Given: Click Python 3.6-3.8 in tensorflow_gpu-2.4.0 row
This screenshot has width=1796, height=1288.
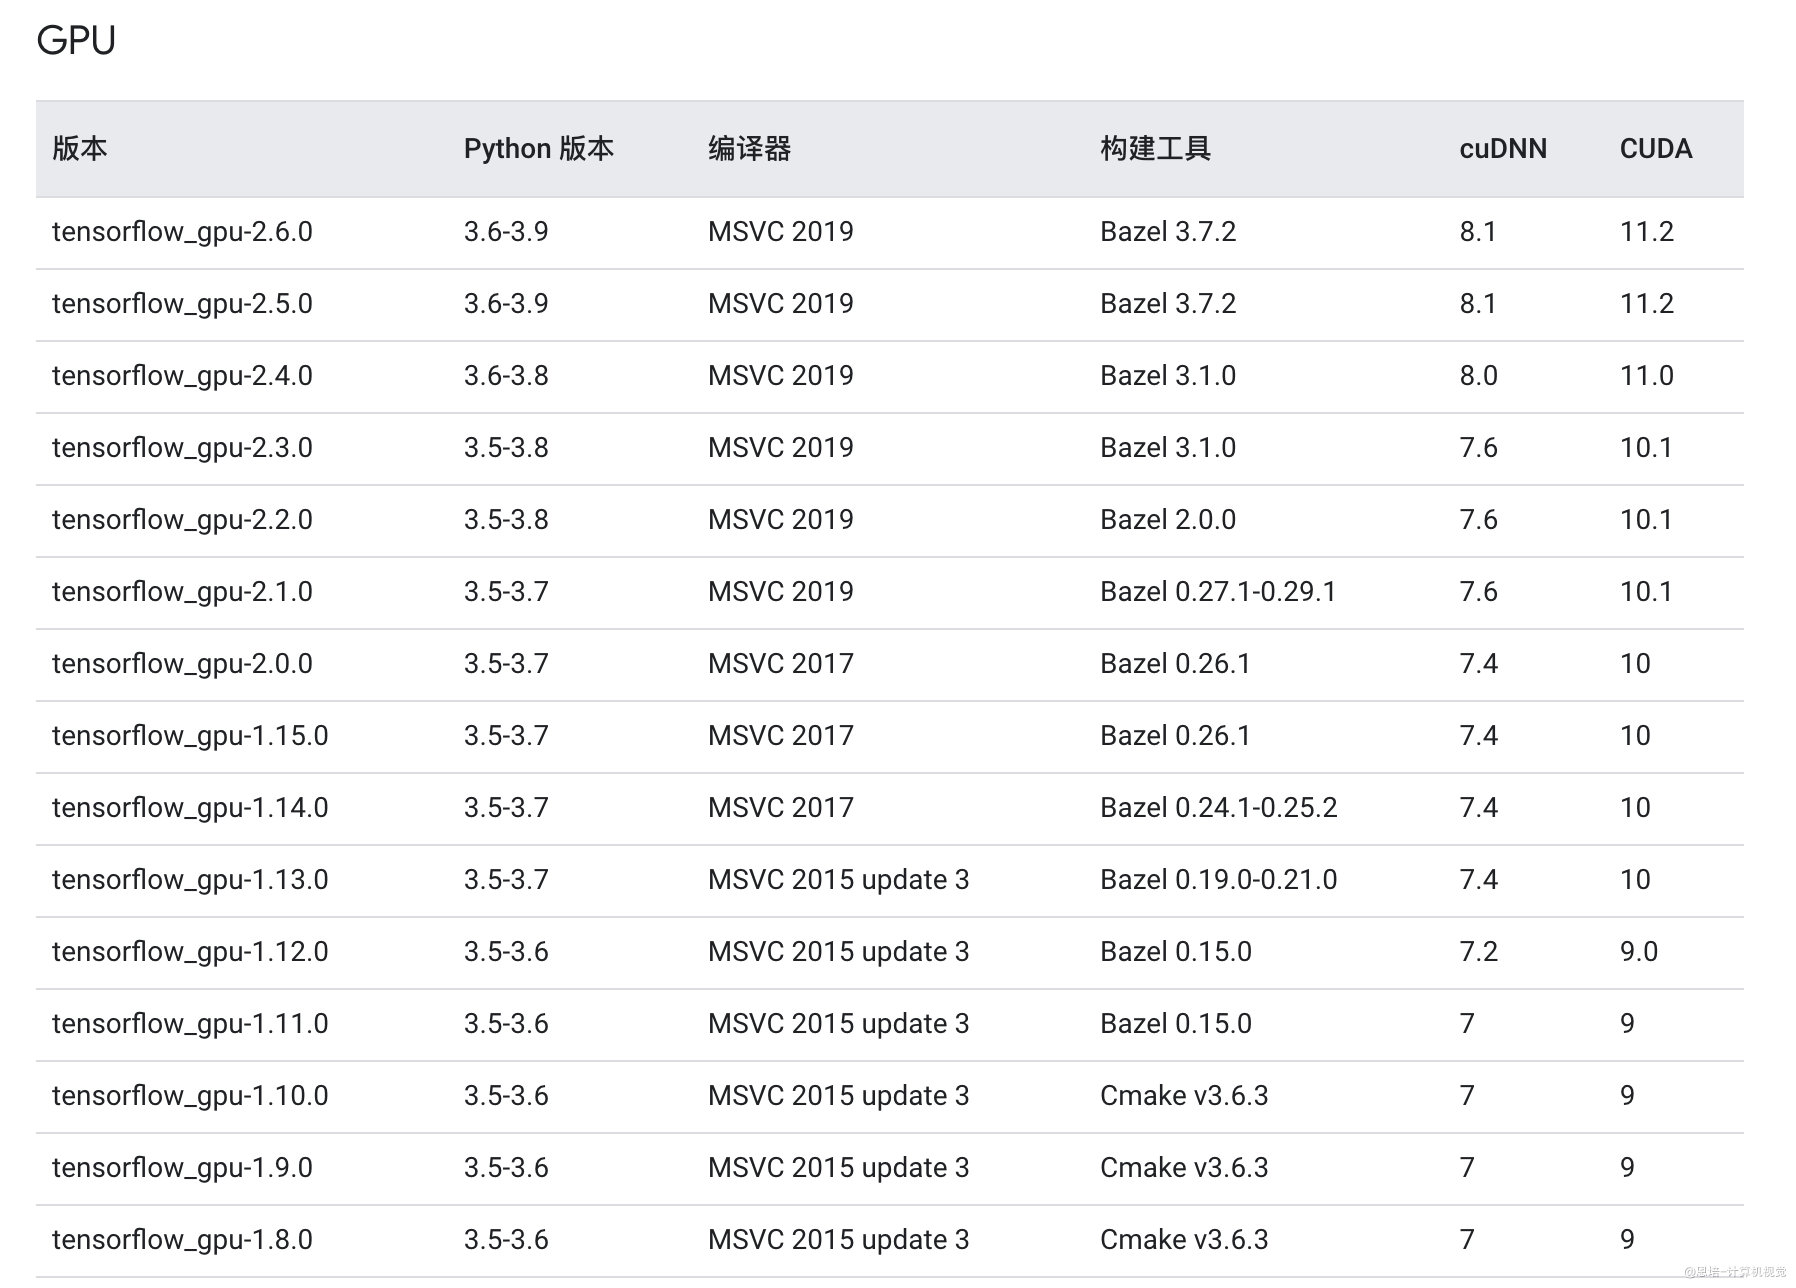Looking at the screenshot, I should [x=506, y=376].
